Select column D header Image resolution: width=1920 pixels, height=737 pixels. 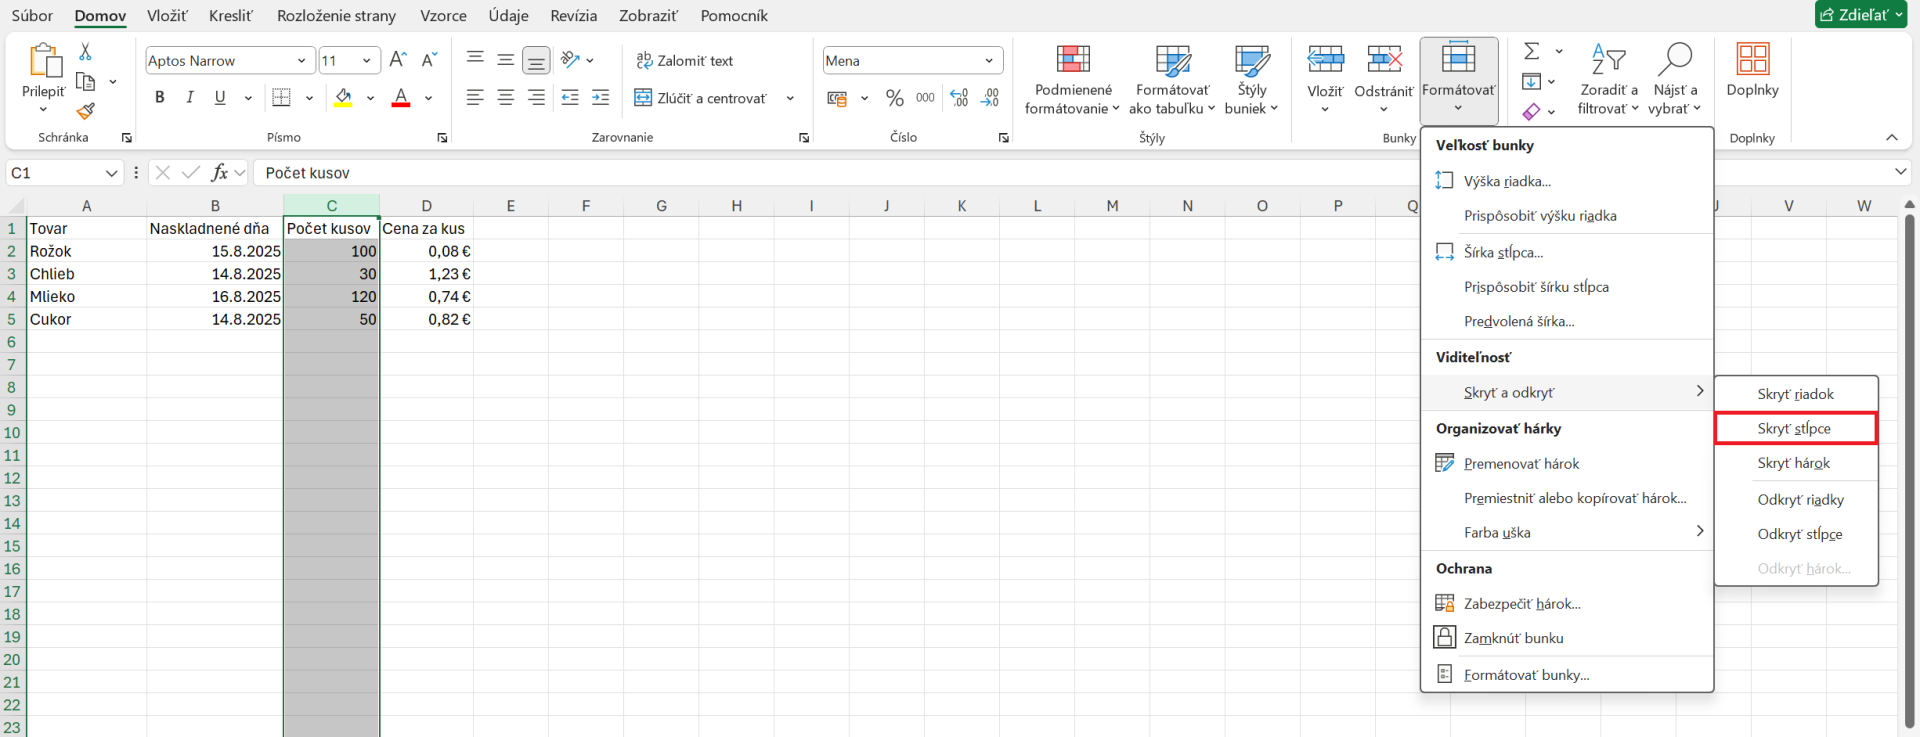pyautogui.click(x=426, y=206)
